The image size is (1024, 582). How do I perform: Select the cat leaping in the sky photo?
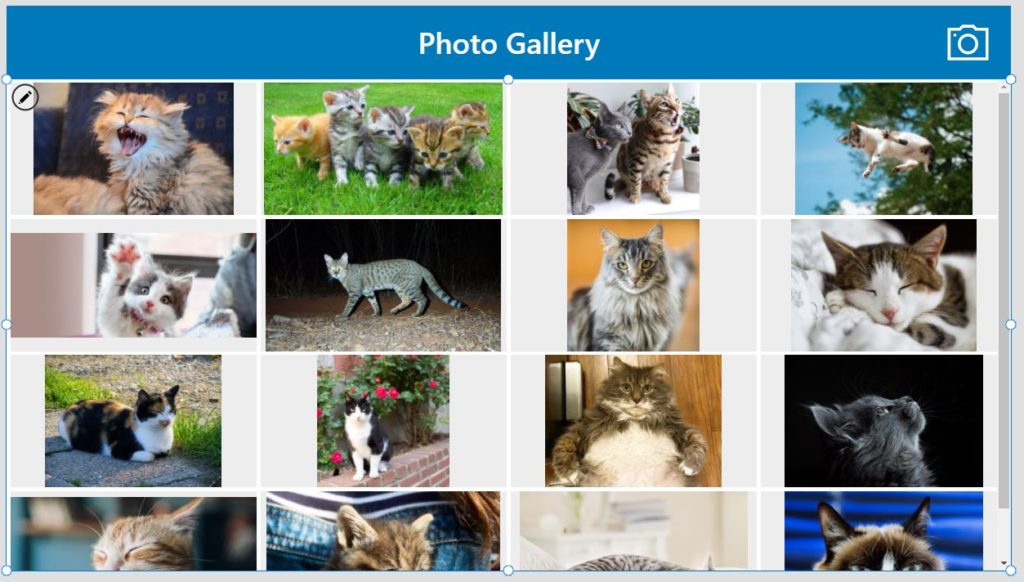coord(883,148)
